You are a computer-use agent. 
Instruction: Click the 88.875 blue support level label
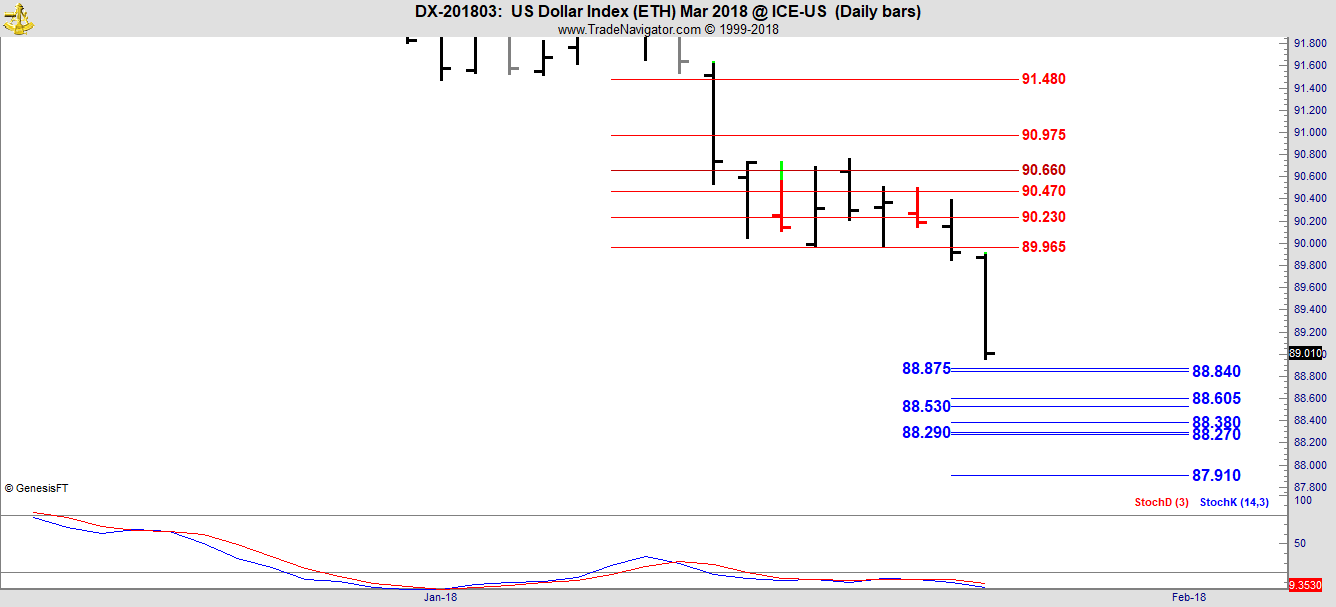(925, 369)
